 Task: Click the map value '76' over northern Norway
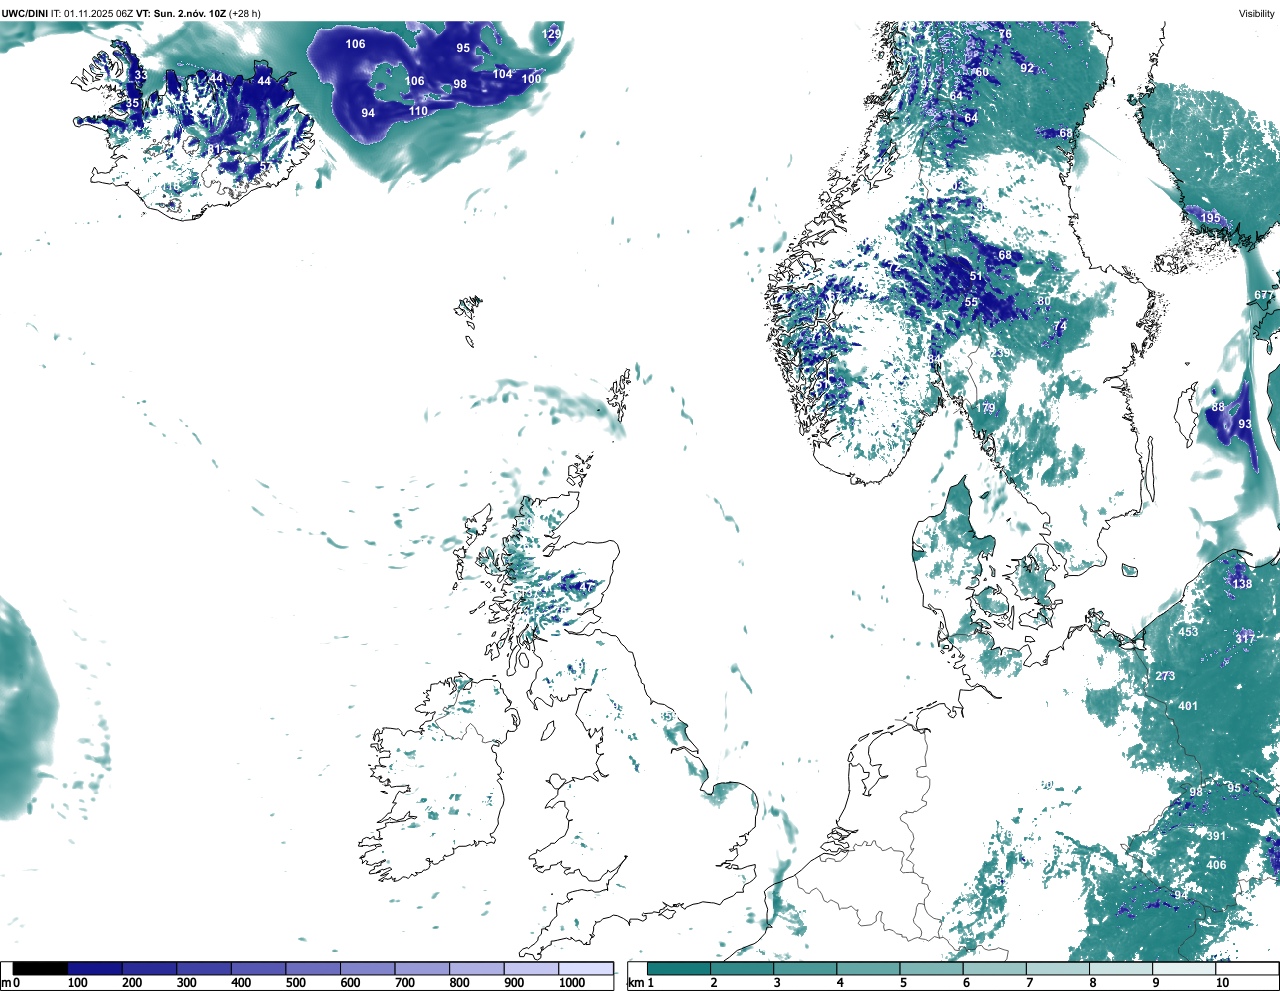click(x=1005, y=34)
